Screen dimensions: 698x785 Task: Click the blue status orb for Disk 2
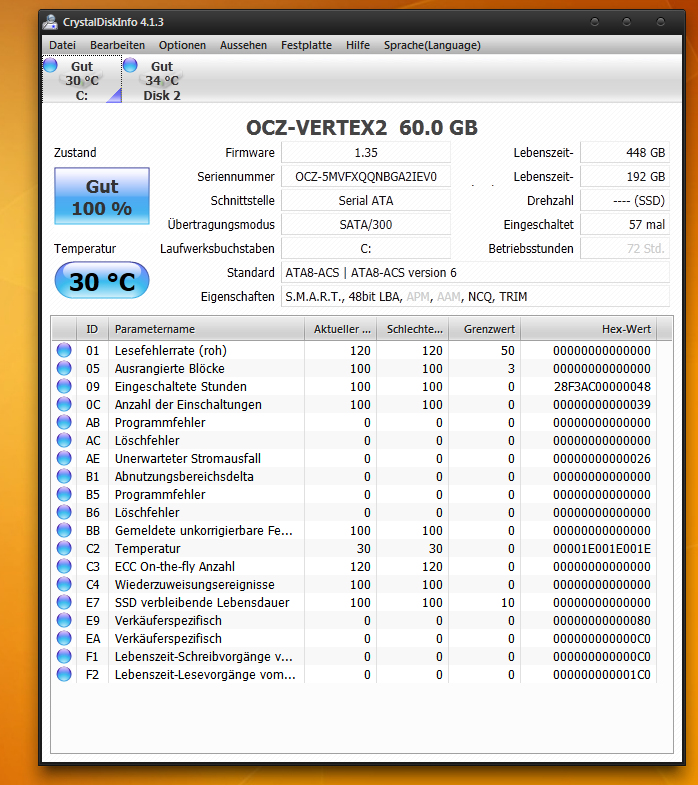point(130,65)
